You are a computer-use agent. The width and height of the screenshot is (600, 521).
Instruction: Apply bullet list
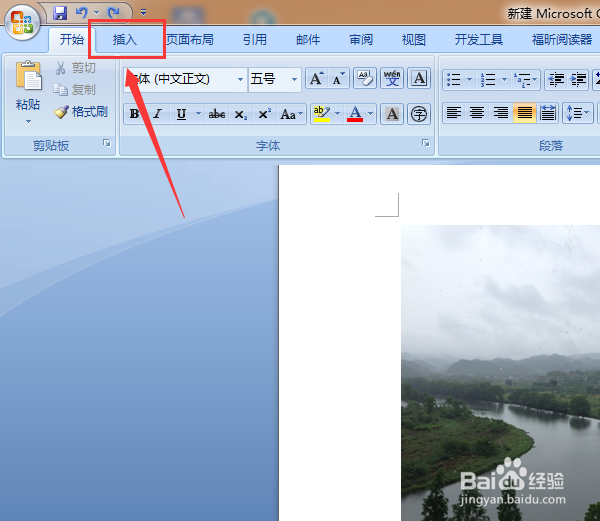(454, 80)
